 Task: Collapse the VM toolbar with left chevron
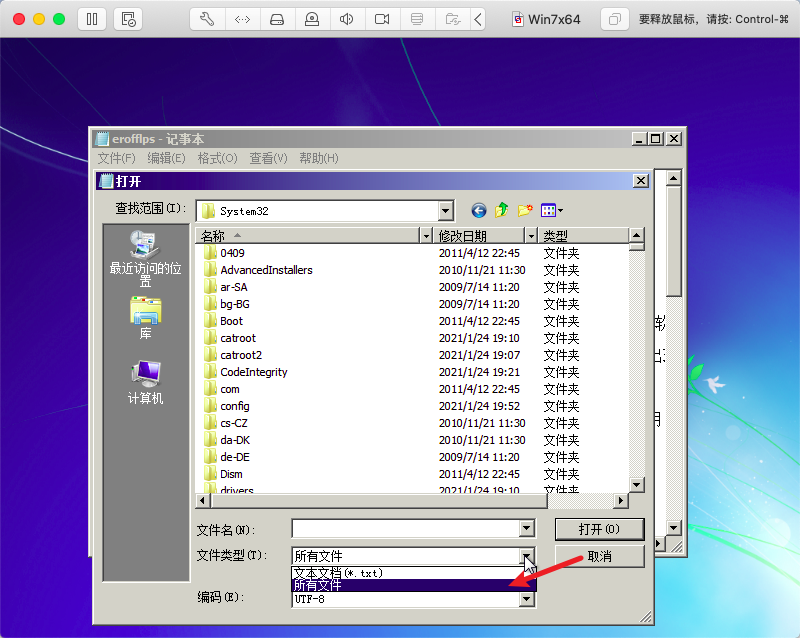tap(478, 19)
